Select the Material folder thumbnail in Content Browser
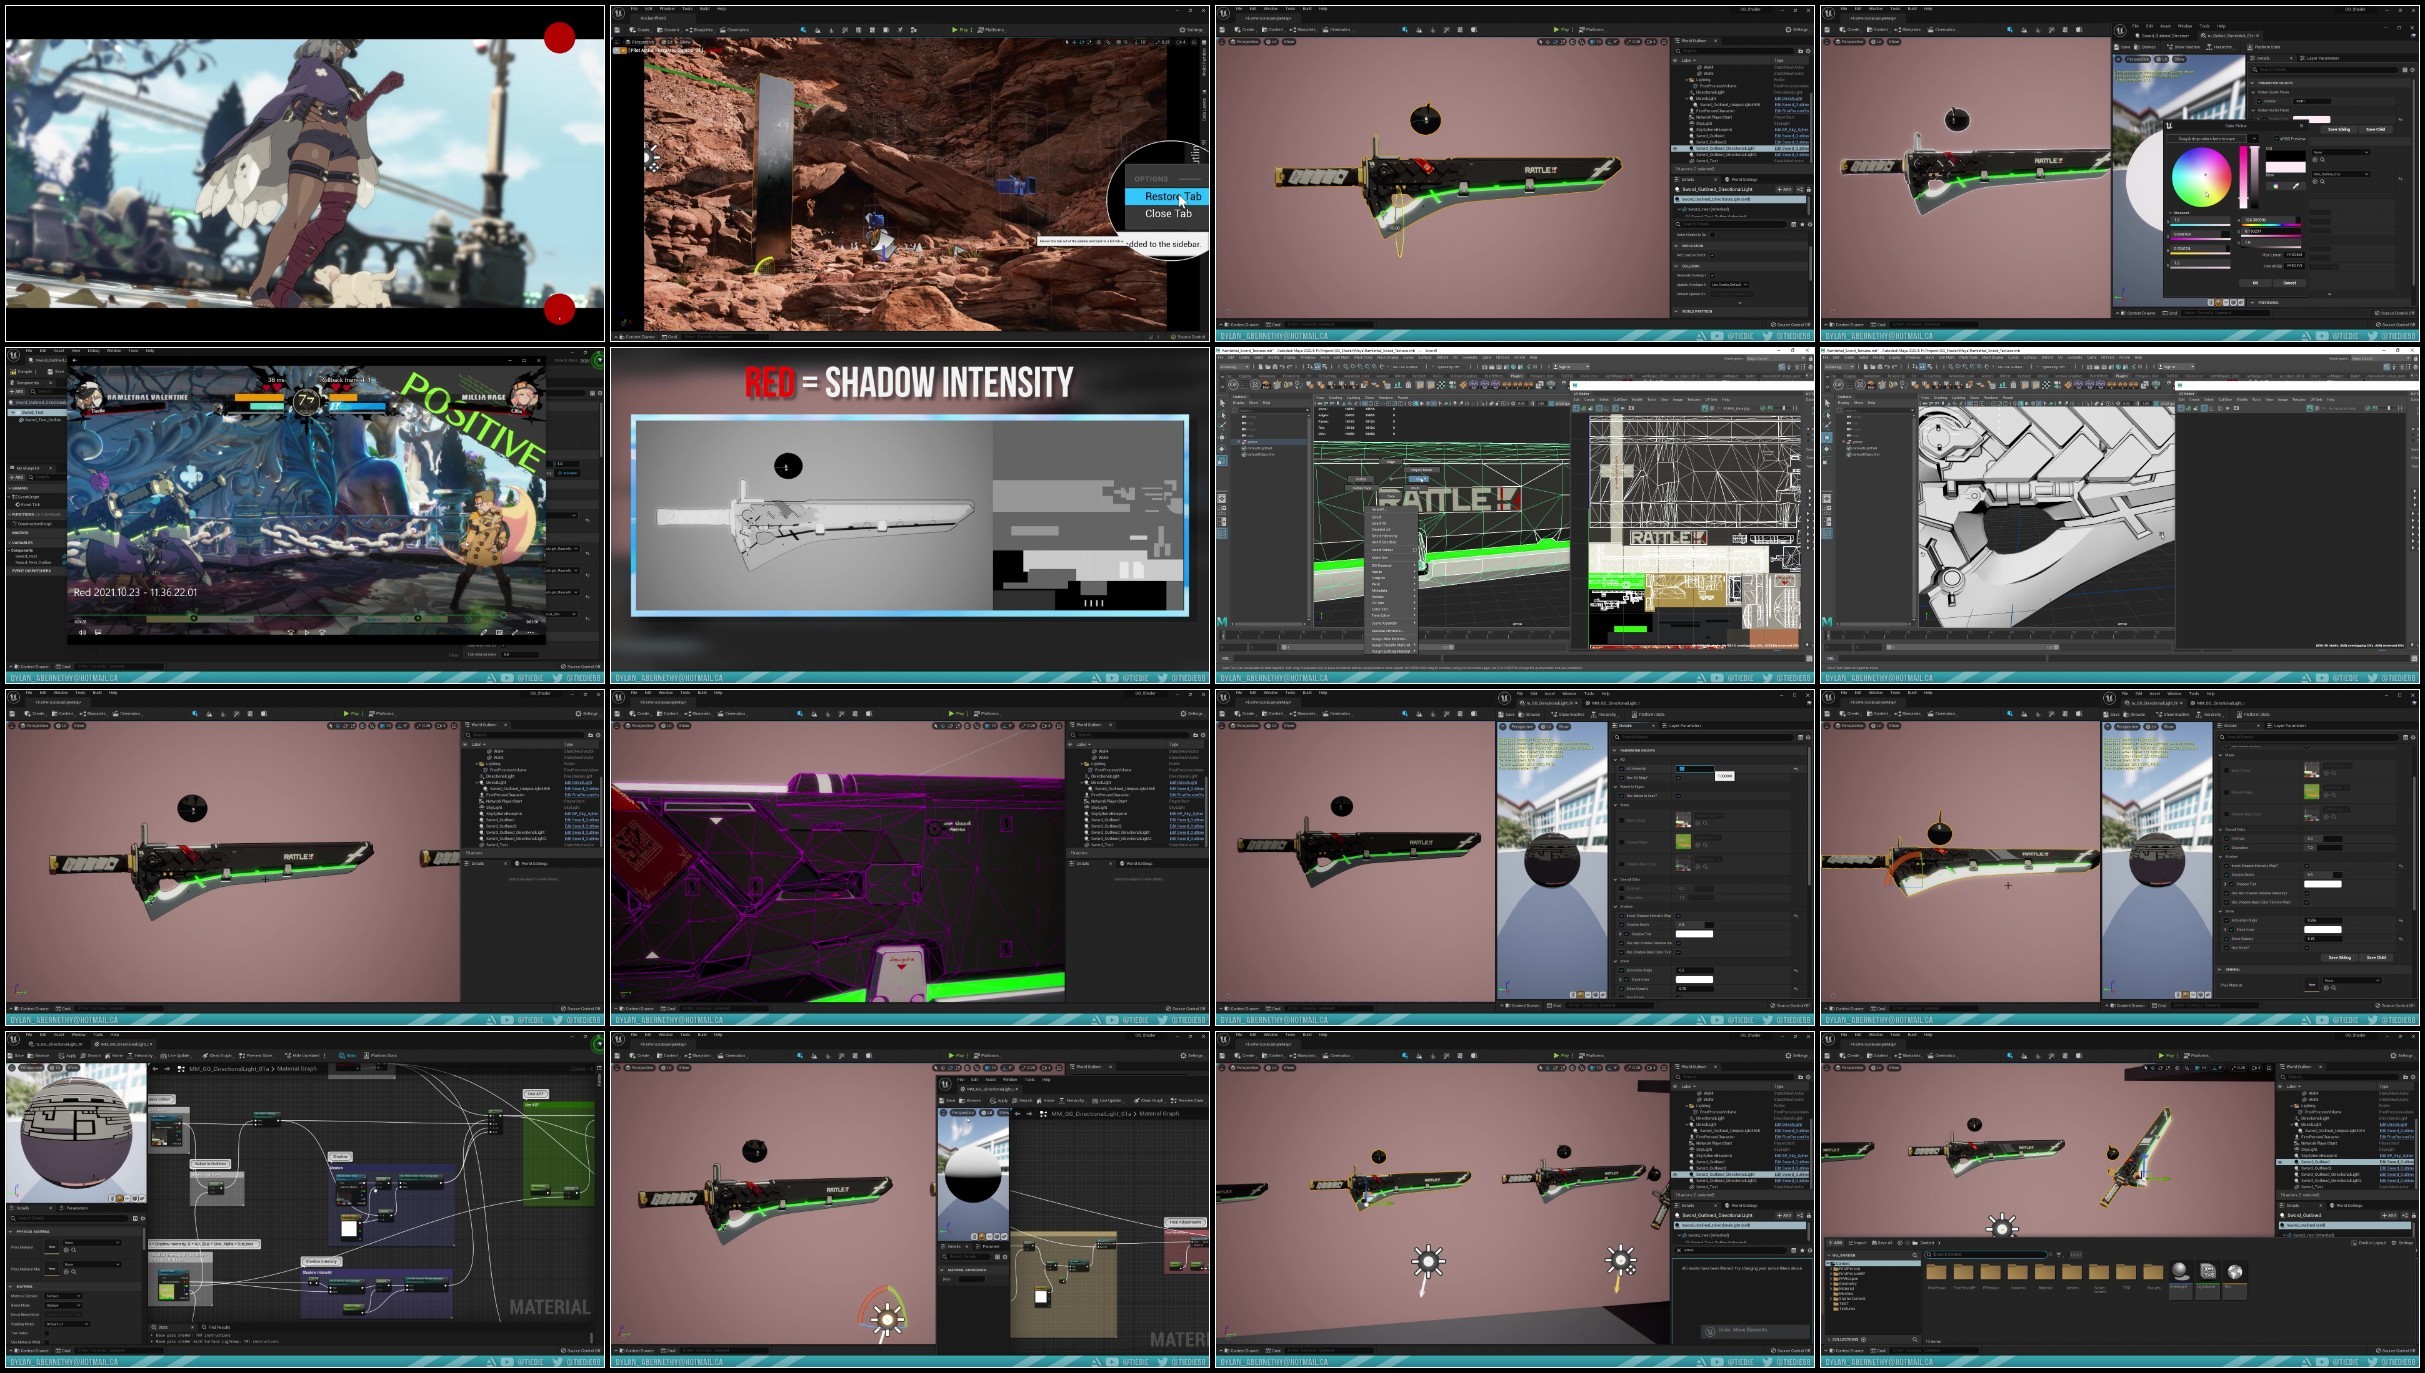2425x1373 pixels. pos(2045,1275)
